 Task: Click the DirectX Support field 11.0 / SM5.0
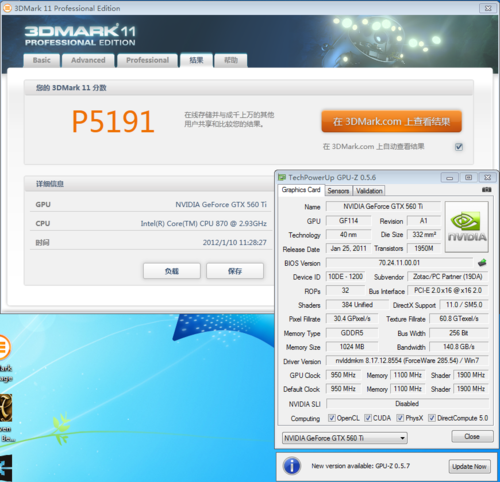(x=464, y=305)
